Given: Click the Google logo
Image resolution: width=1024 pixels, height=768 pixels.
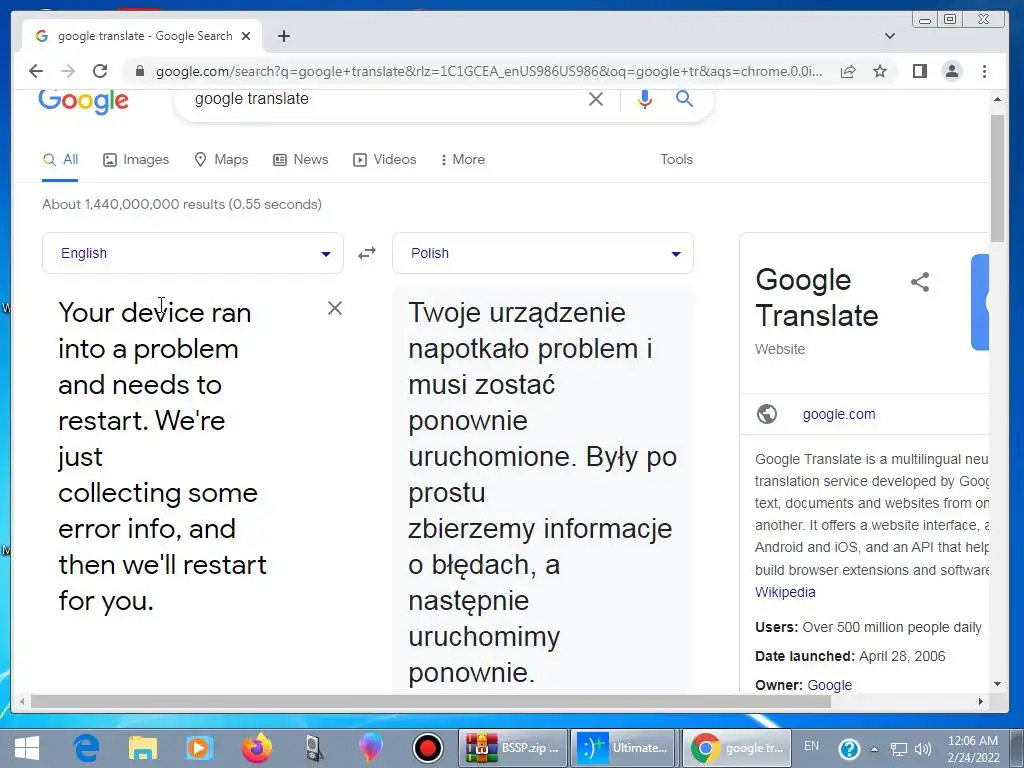Looking at the screenshot, I should (x=84, y=102).
